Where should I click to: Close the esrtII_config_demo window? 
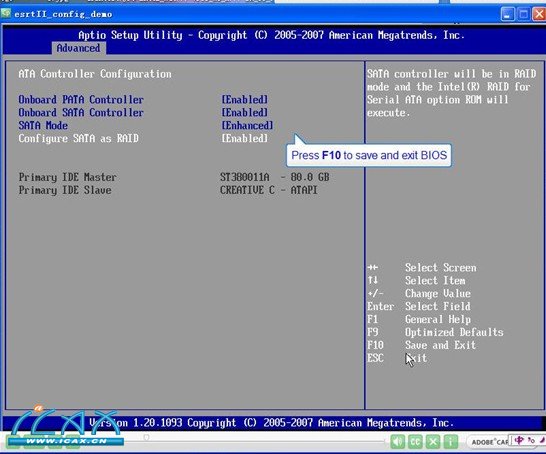point(539,14)
